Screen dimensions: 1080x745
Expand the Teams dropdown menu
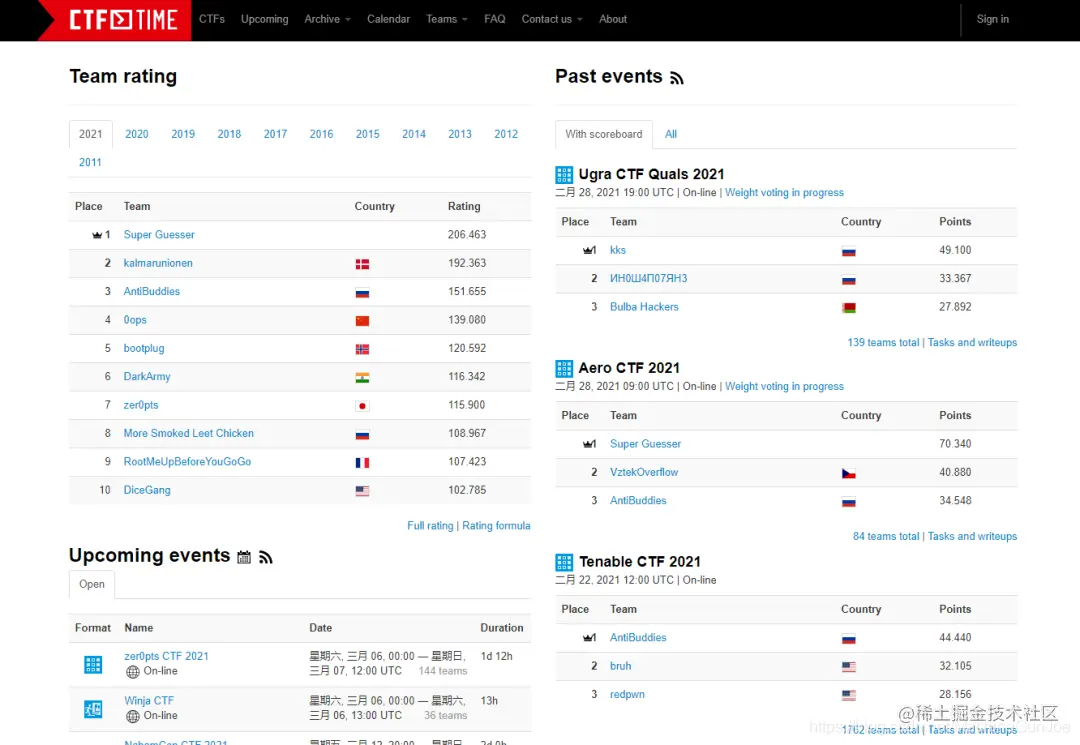coord(446,19)
